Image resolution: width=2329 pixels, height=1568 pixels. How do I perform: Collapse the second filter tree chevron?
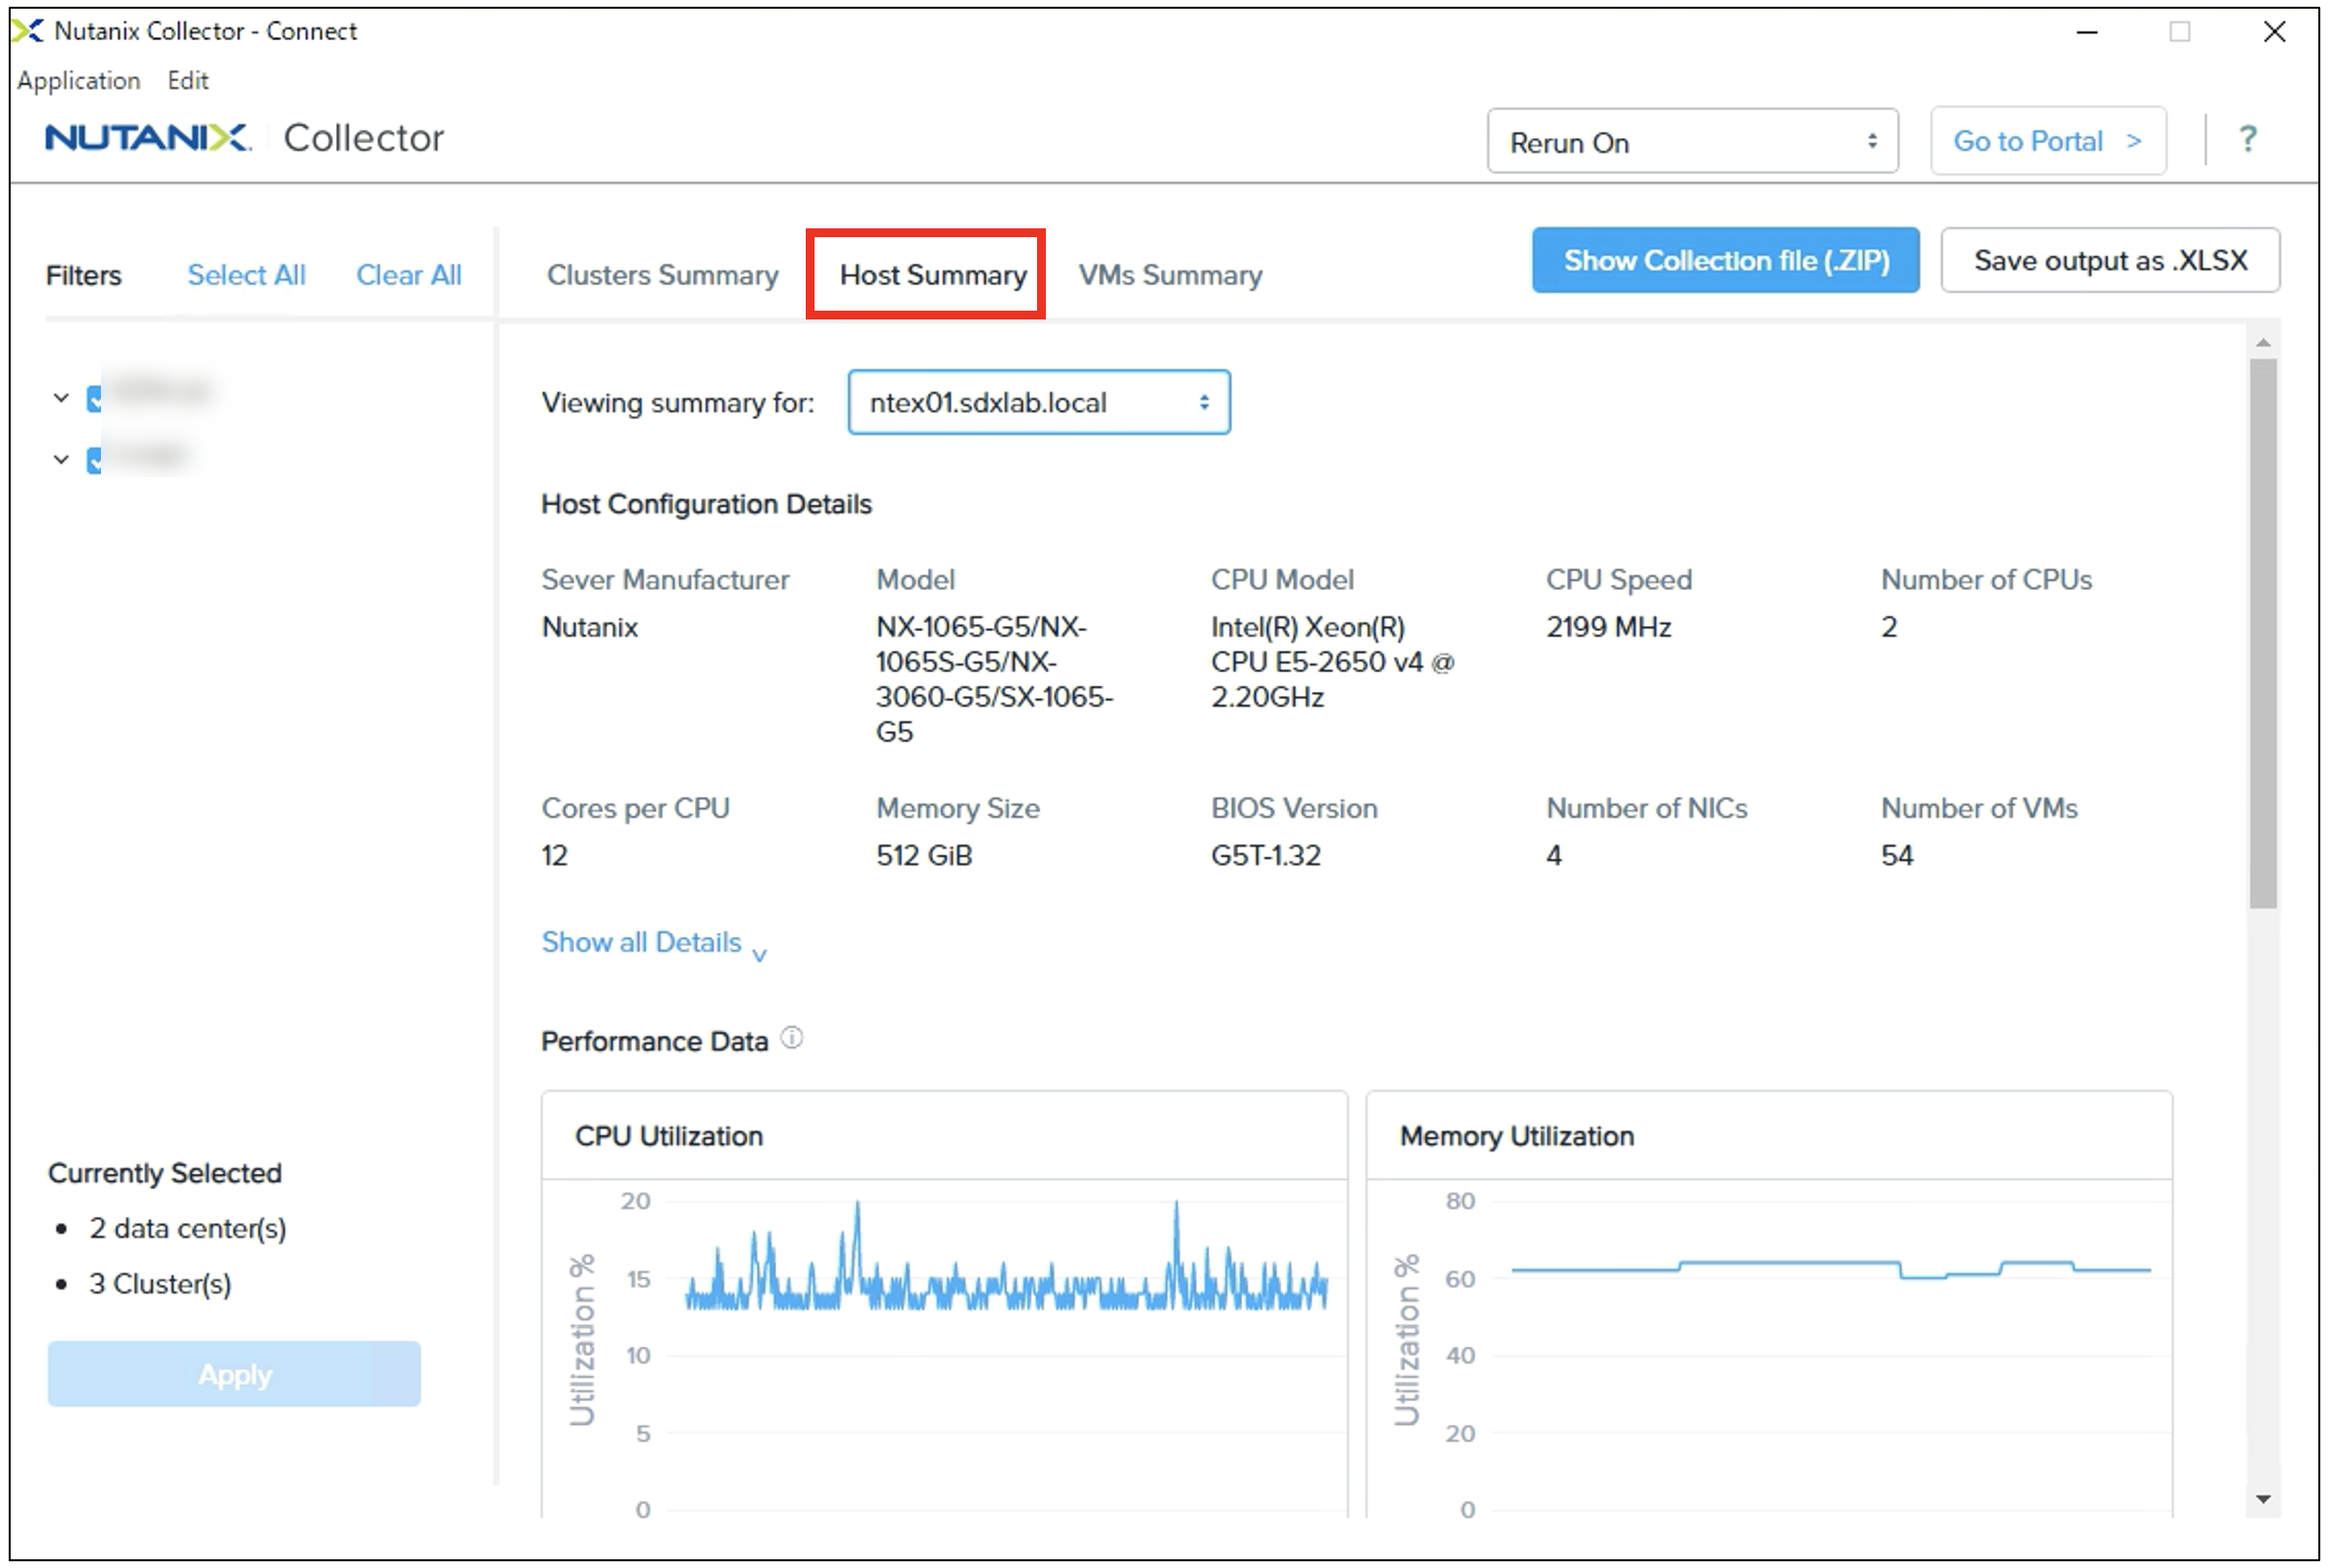(x=61, y=459)
